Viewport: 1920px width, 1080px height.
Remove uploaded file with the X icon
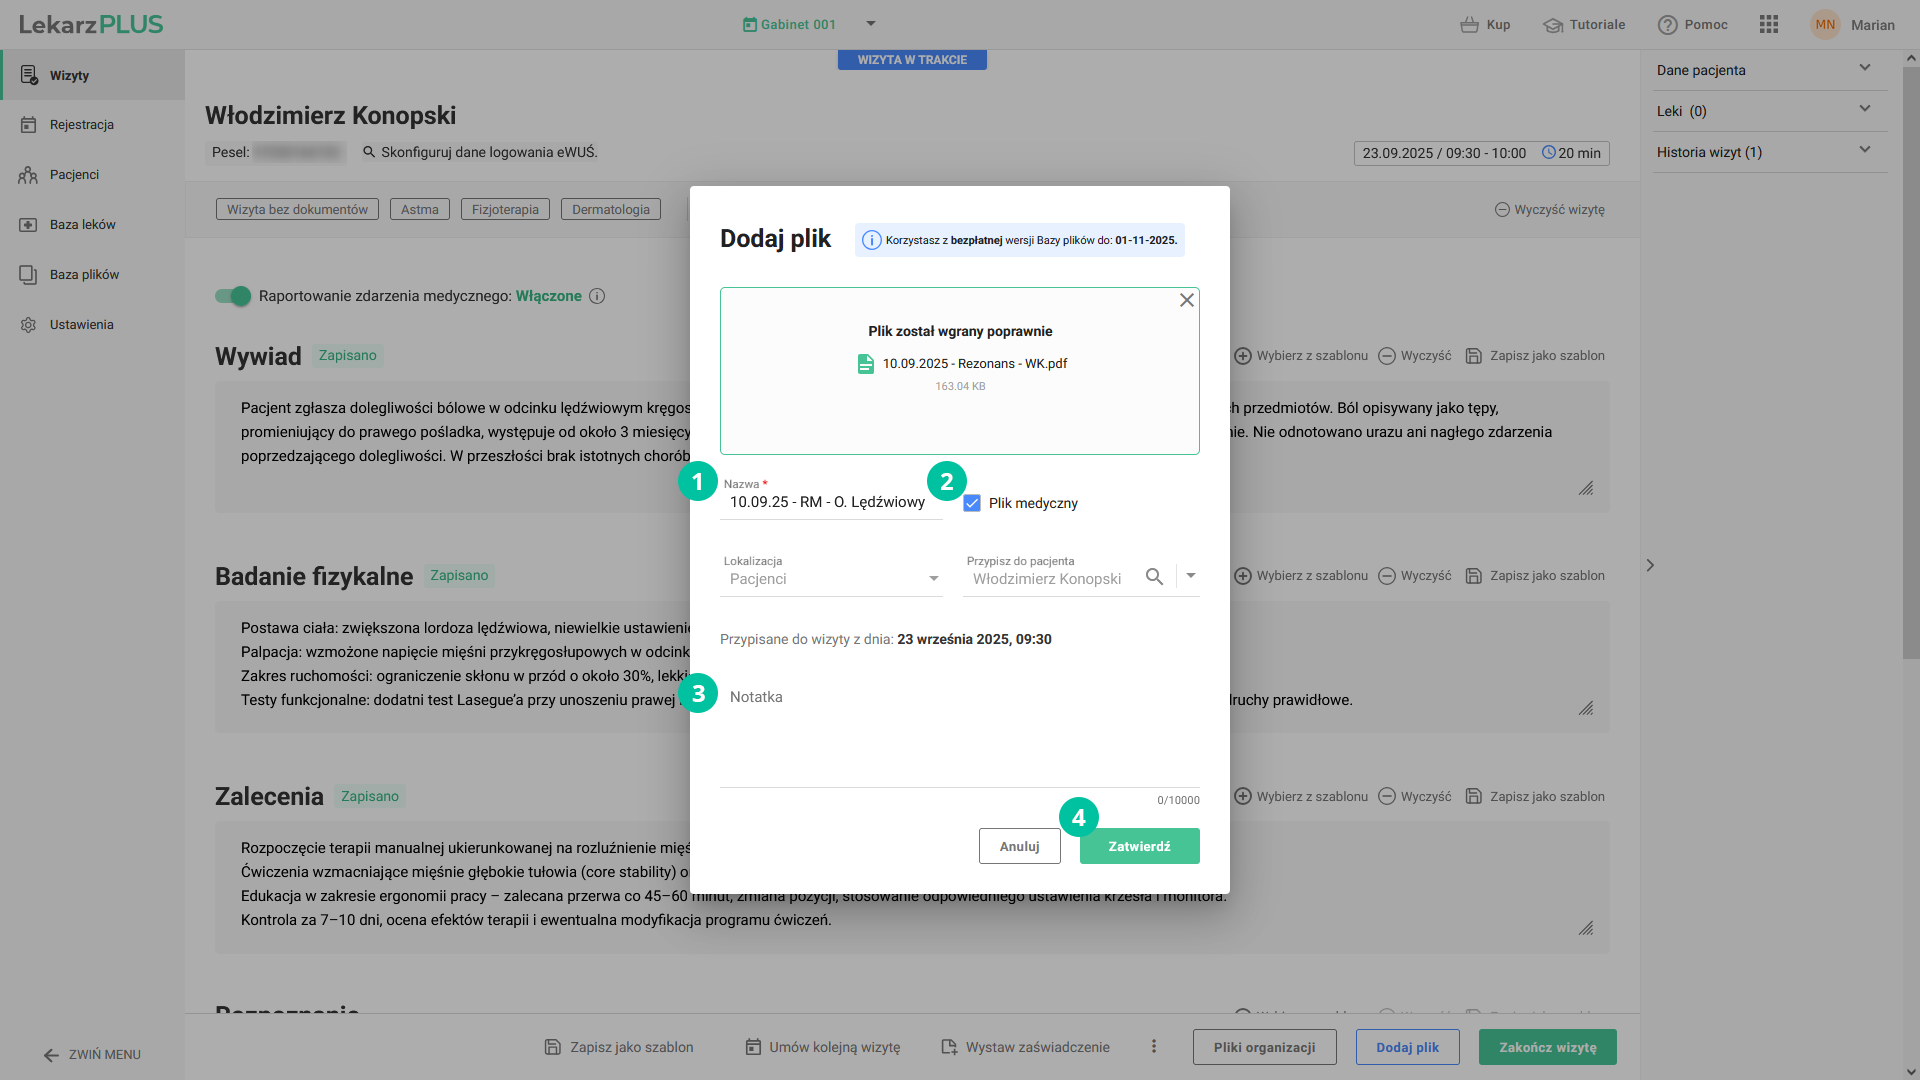(1186, 300)
